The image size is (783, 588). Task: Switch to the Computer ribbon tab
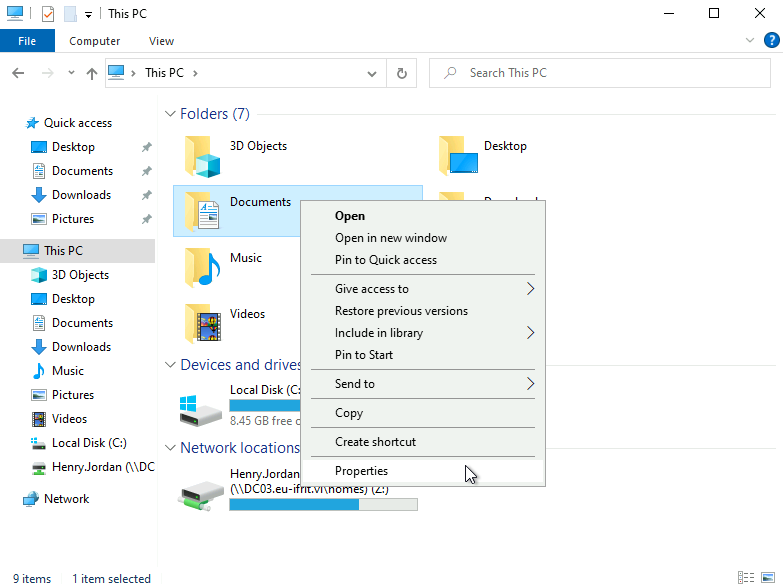click(x=94, y=41)
